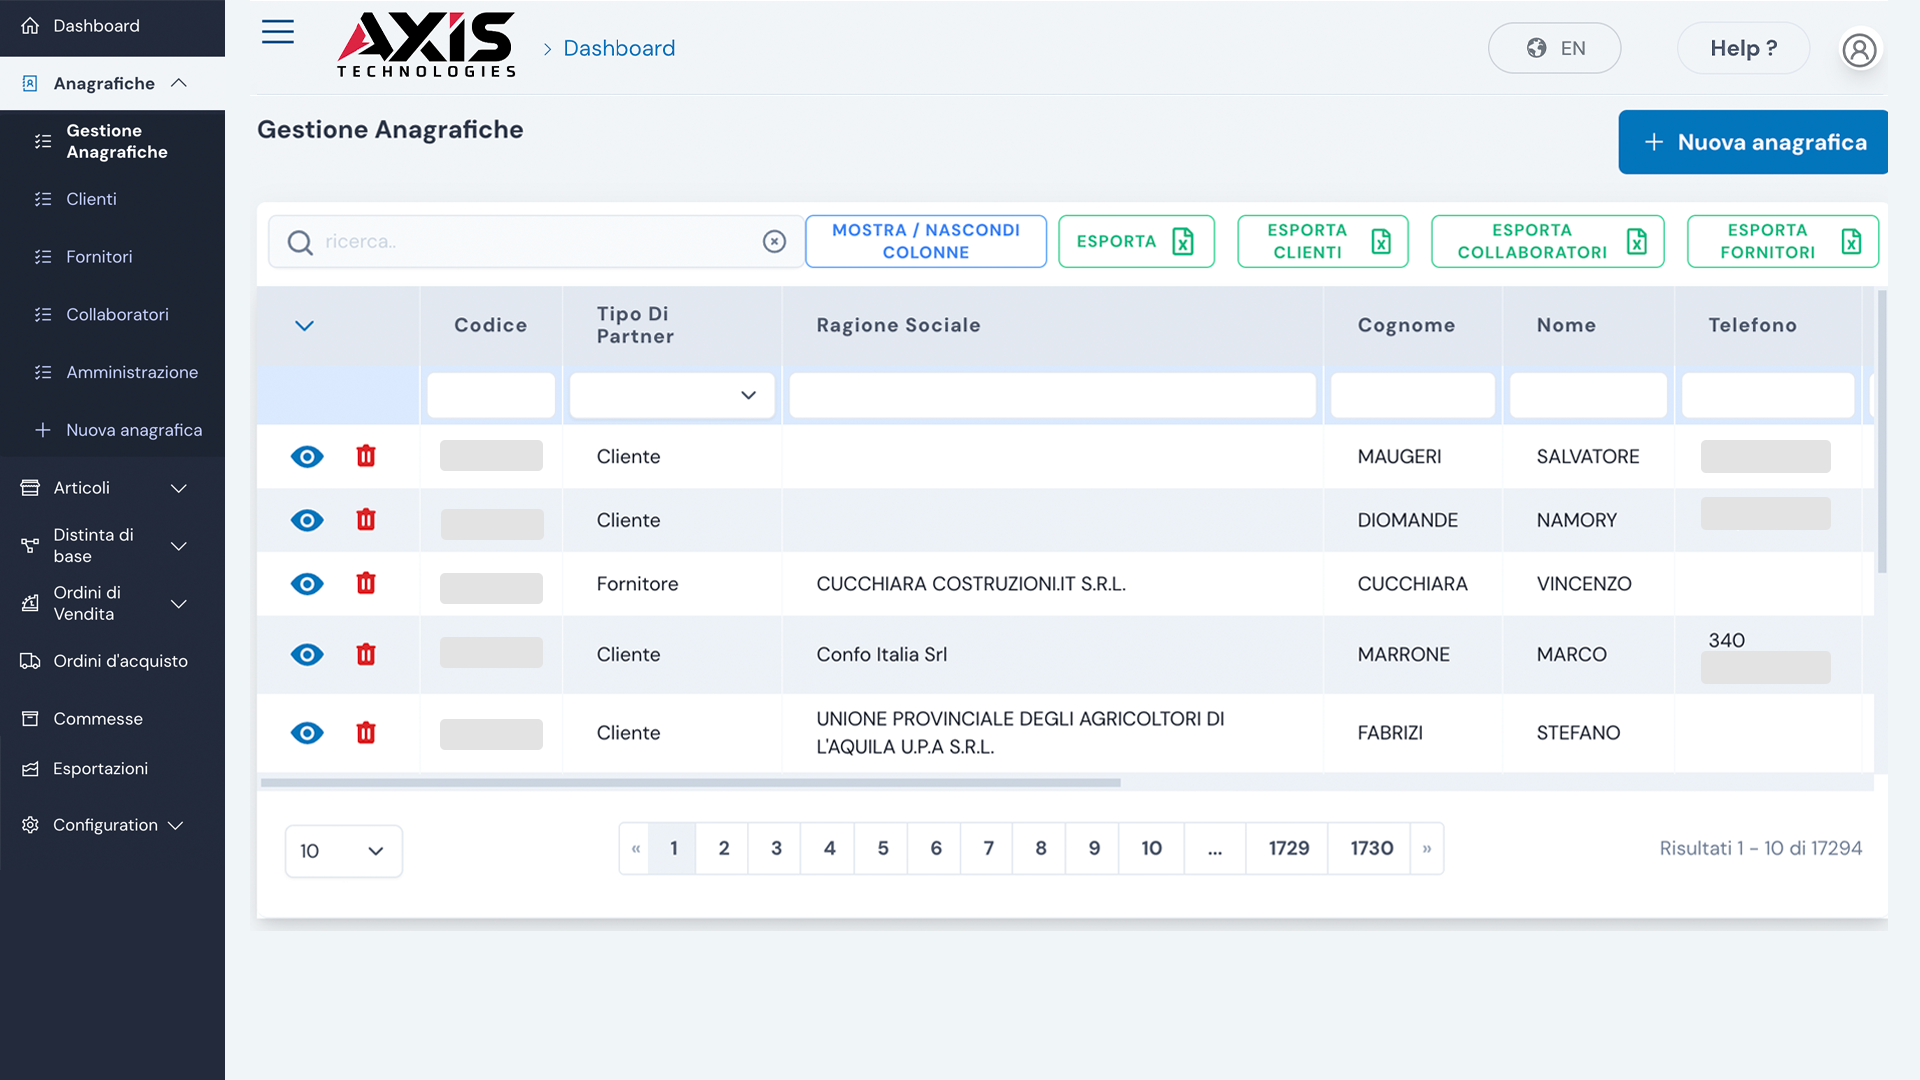View MARRONE MARCO record via eye icon
Viewport: 1920px width, 1080px height.
(x=307, y=654)
